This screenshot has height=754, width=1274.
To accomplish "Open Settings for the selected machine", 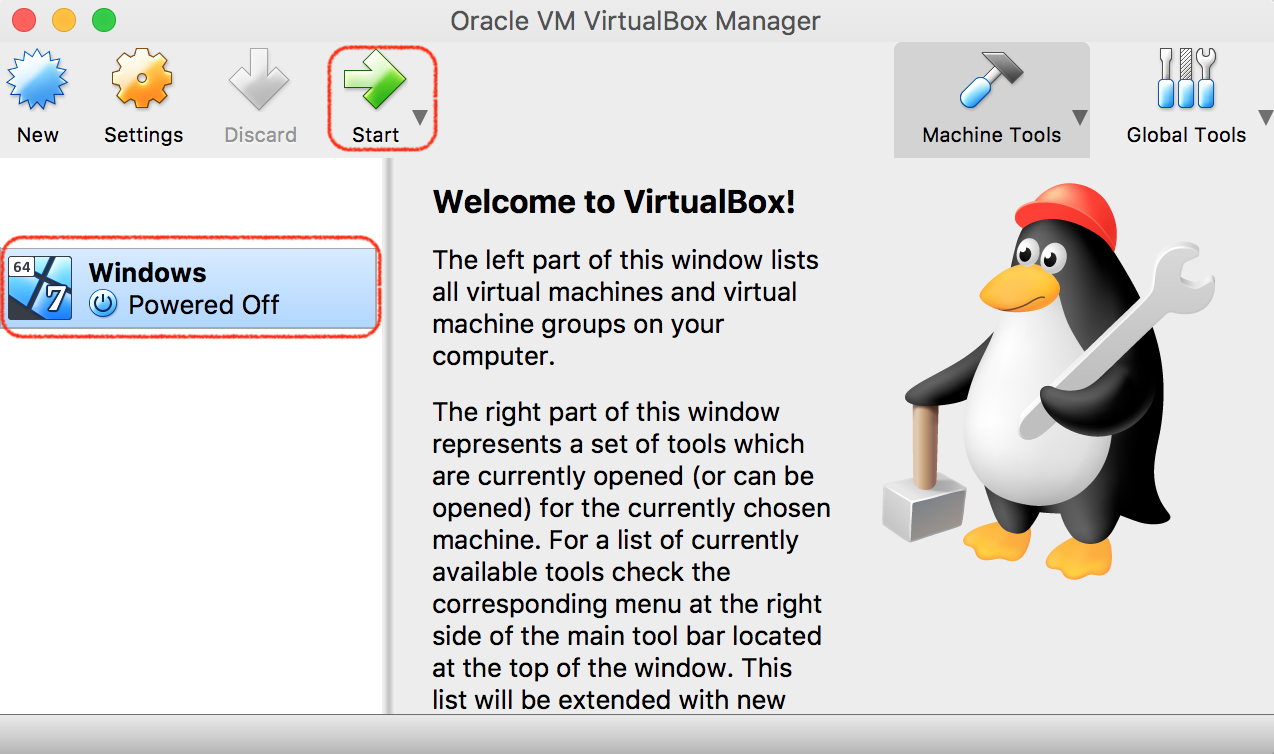I will point(143,98).
